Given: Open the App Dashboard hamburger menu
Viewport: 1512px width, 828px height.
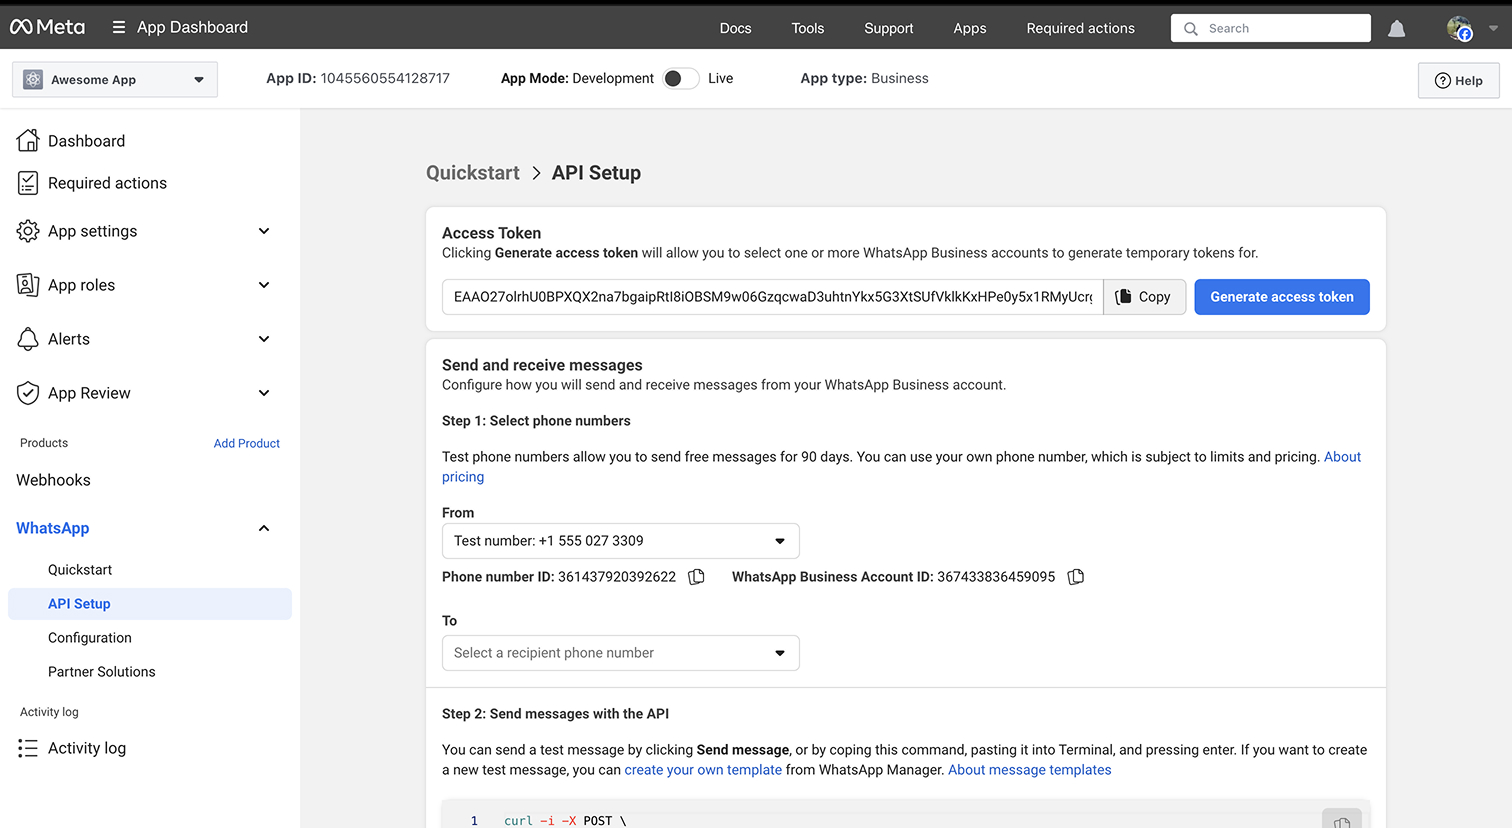Looking at the screenshot, I should click(x=118, y=27).
